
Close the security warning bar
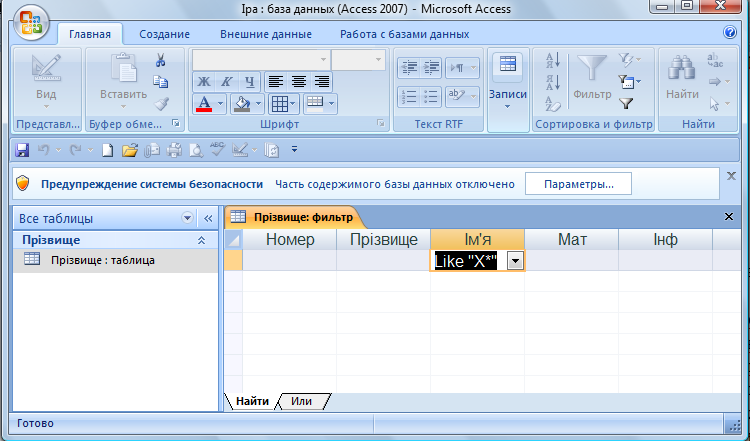(x=731, y=176)
